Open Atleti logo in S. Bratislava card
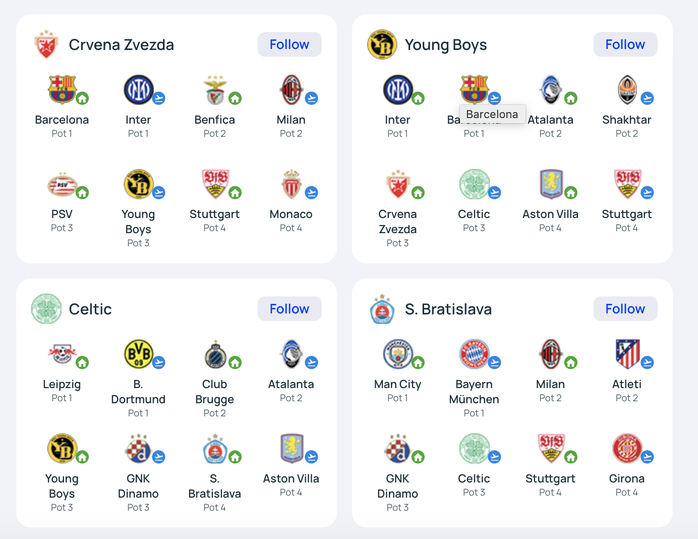Screen dimensions: 698x539 click(627, 354)
